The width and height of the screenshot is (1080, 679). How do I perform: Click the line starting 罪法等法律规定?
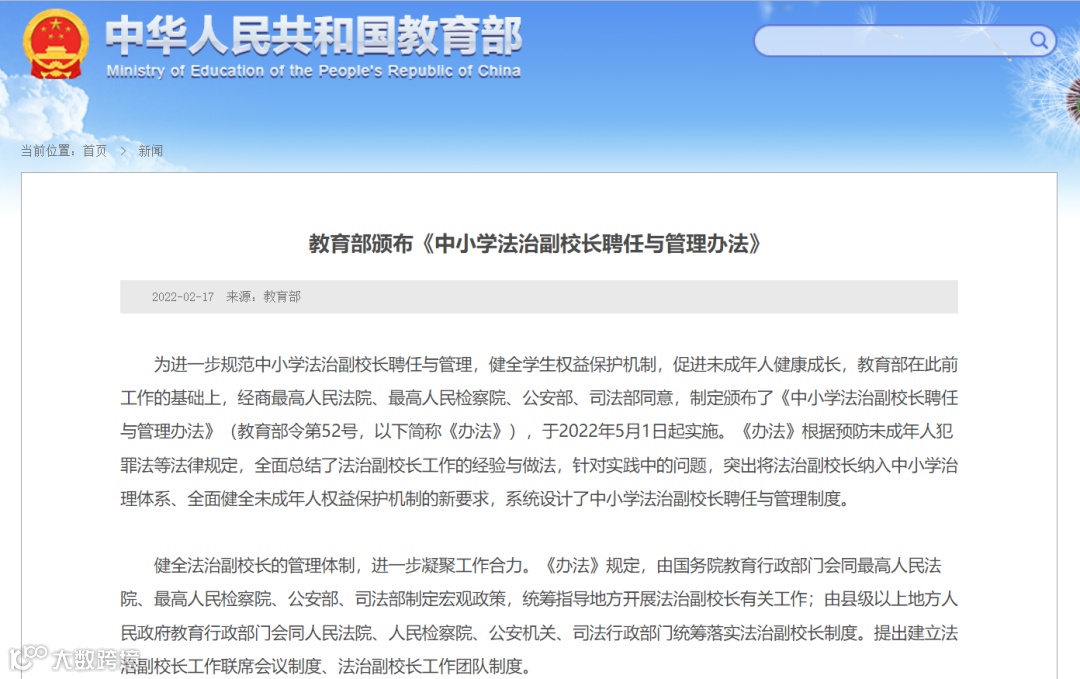point(539,466)
